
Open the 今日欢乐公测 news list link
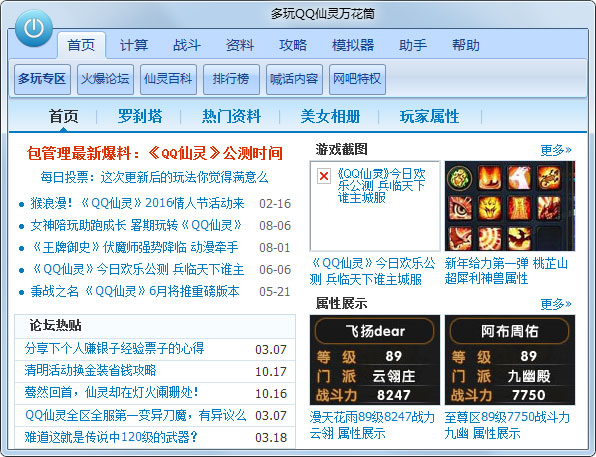coord(137,270)
